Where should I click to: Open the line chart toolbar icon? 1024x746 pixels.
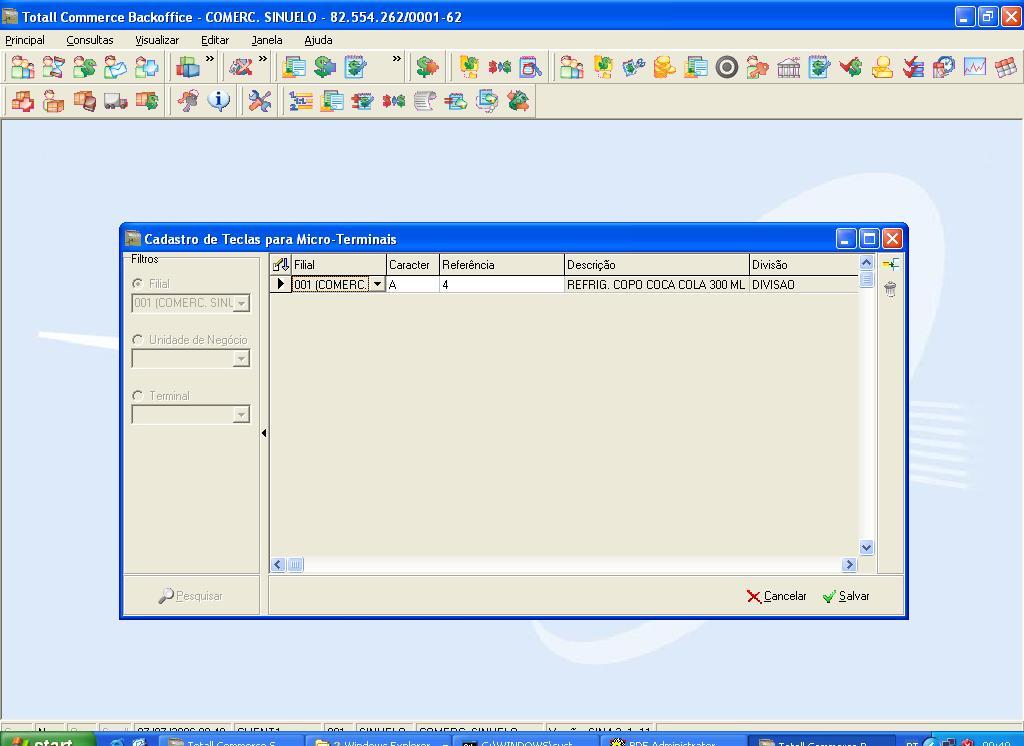click(974, 67)
